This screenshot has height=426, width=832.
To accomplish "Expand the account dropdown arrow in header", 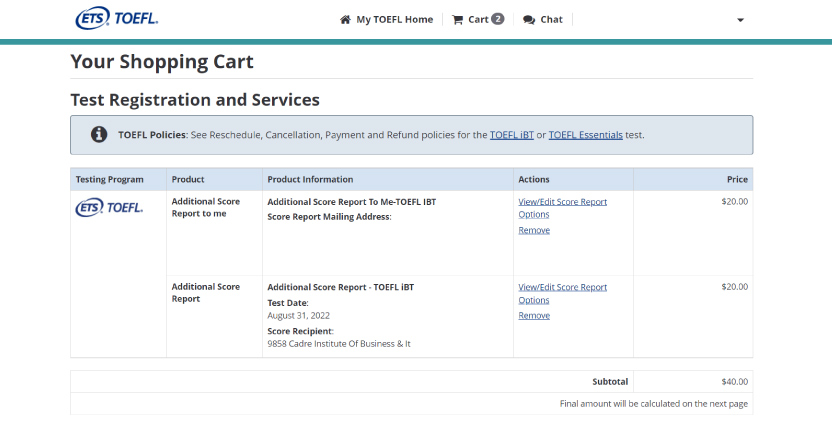I will 741,20.
